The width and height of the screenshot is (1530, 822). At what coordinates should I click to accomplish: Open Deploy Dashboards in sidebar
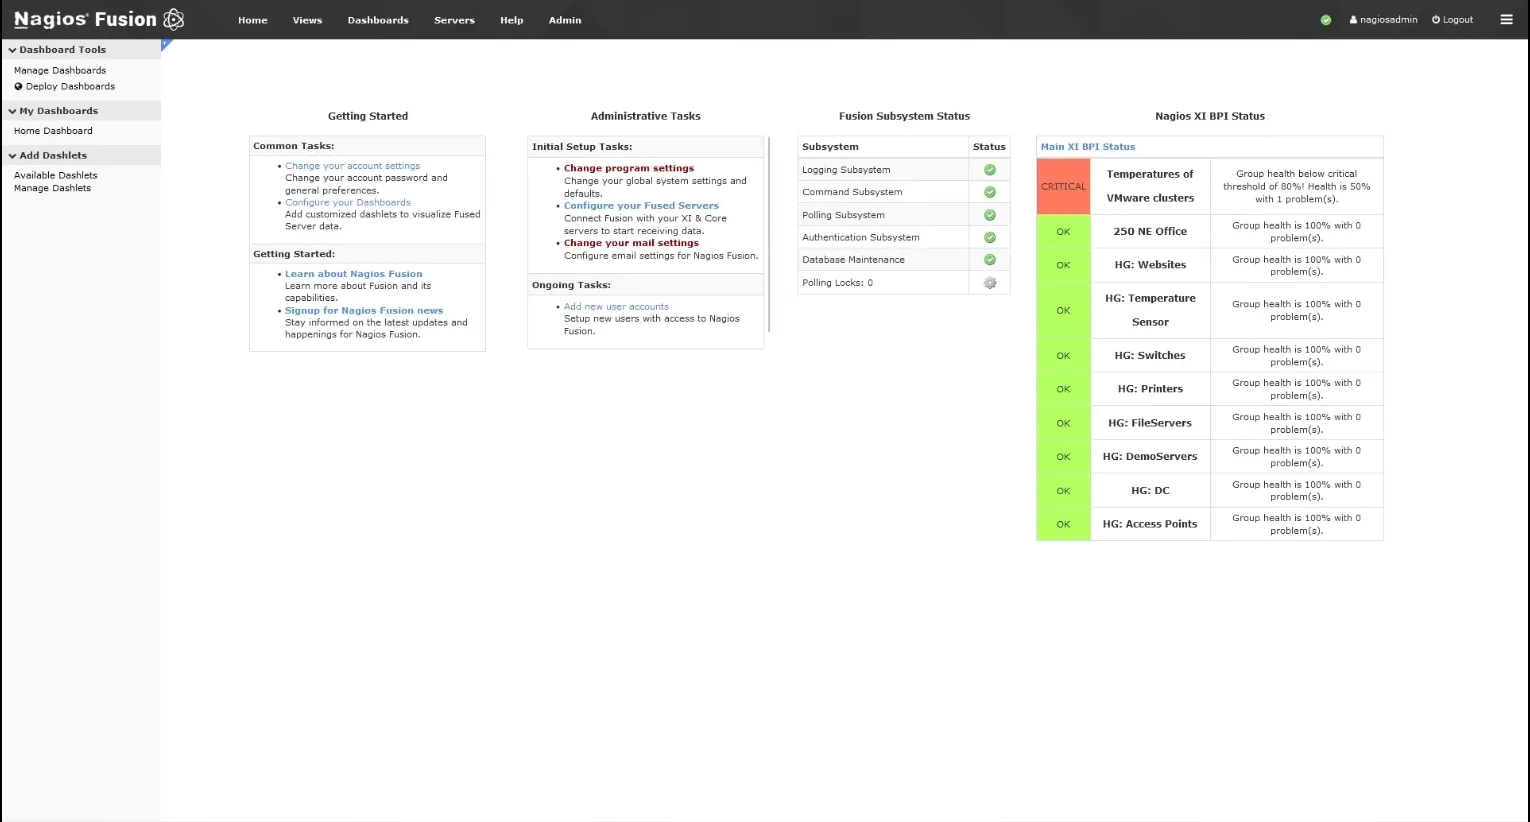click(65, 86)
